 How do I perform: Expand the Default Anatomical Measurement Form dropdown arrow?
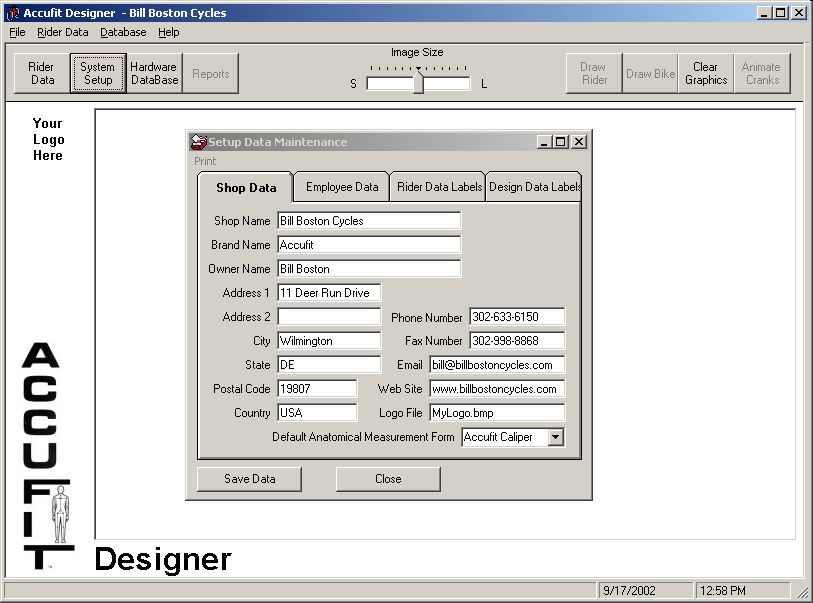tap(555, 437)
